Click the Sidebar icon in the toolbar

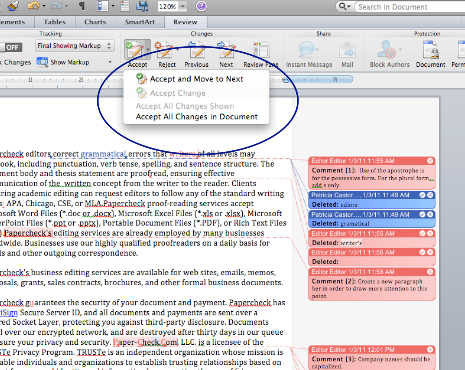coord(102,6)
